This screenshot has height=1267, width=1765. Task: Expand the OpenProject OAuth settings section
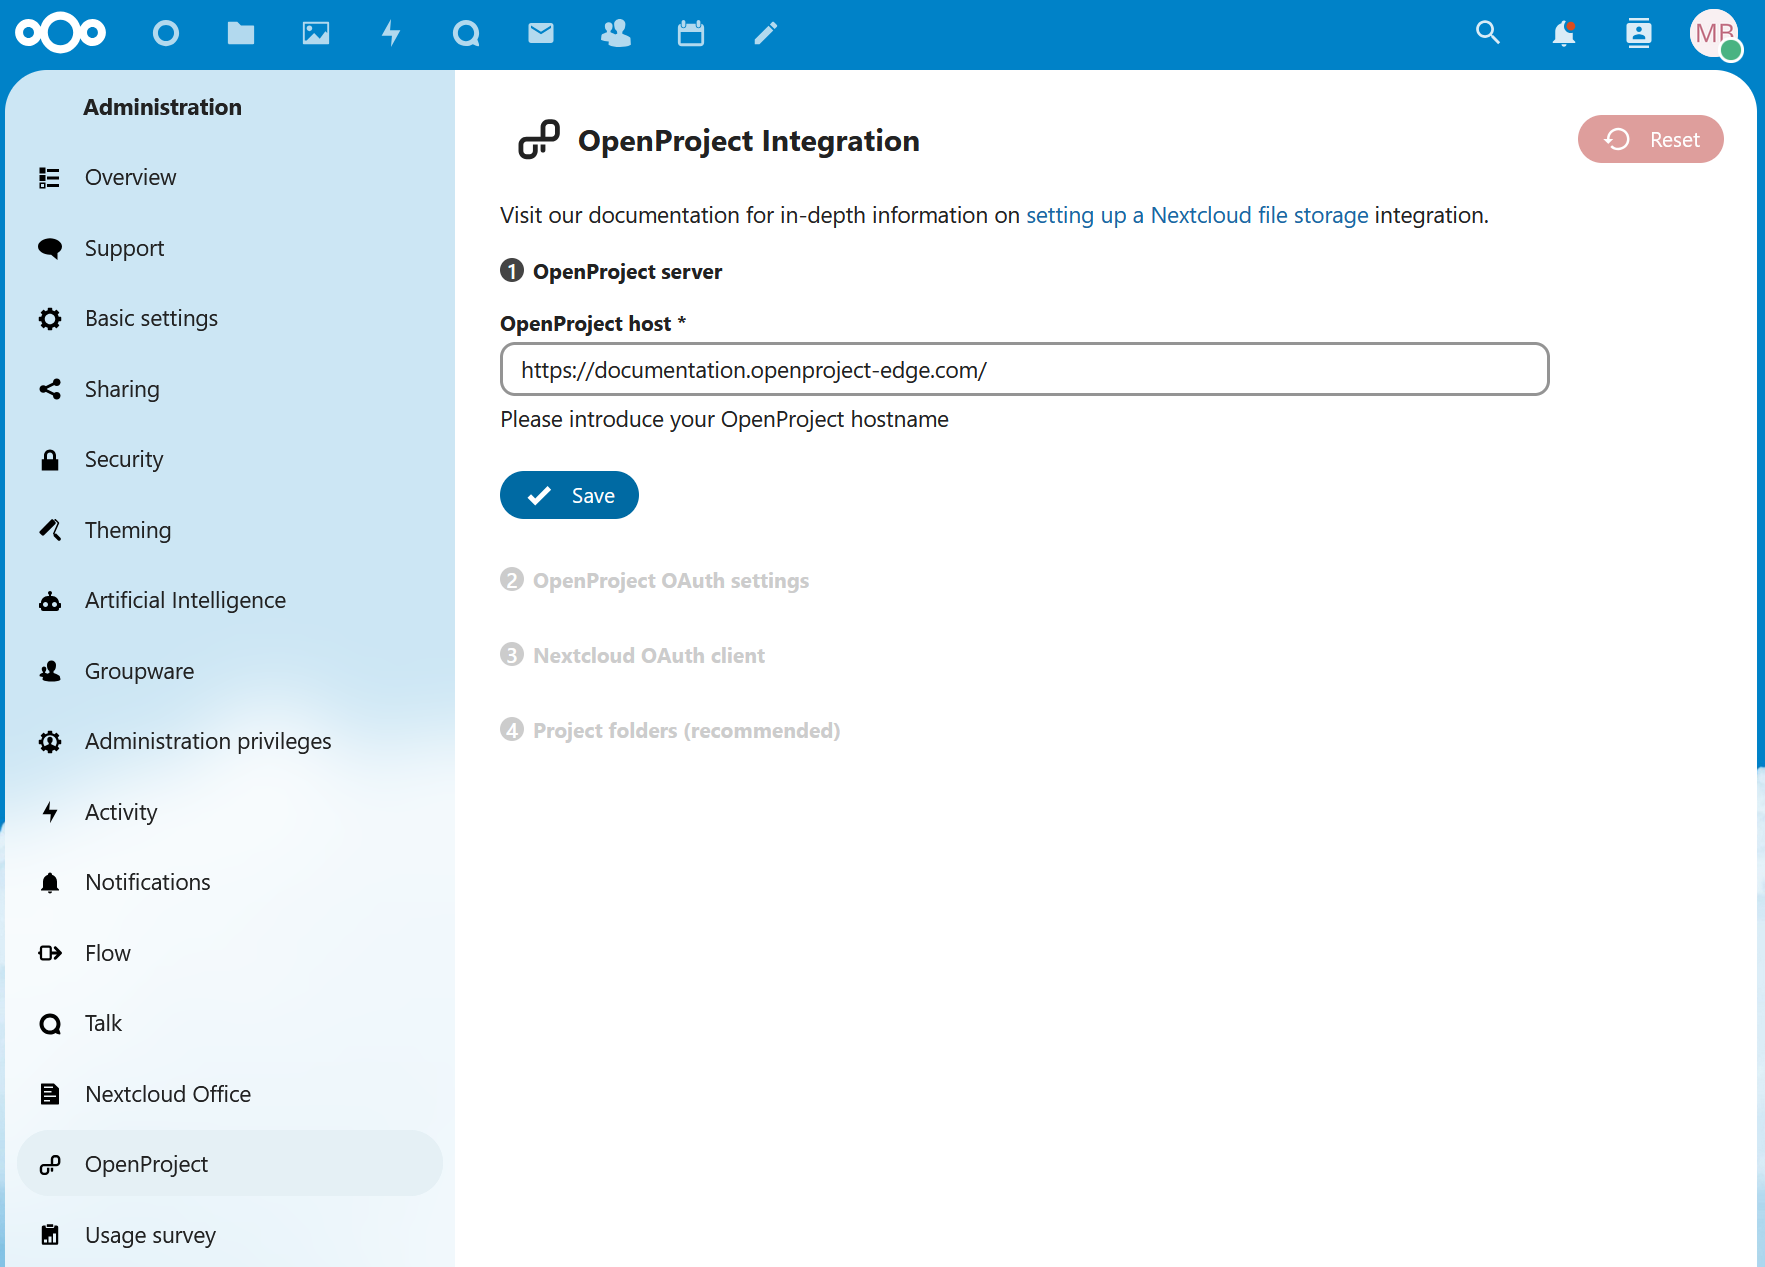click(x=670, y=580)
